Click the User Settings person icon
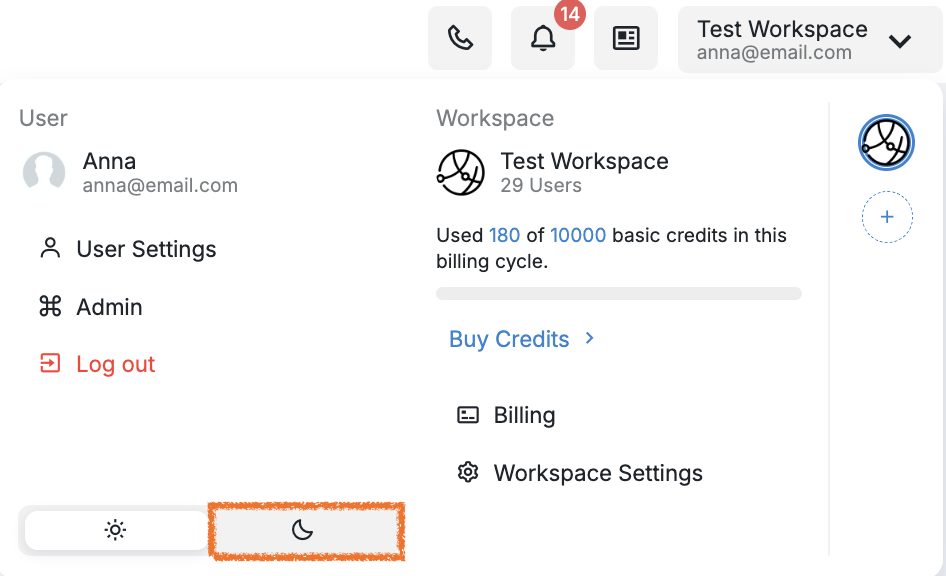The image size is (946, 576). tap(50, 248)
